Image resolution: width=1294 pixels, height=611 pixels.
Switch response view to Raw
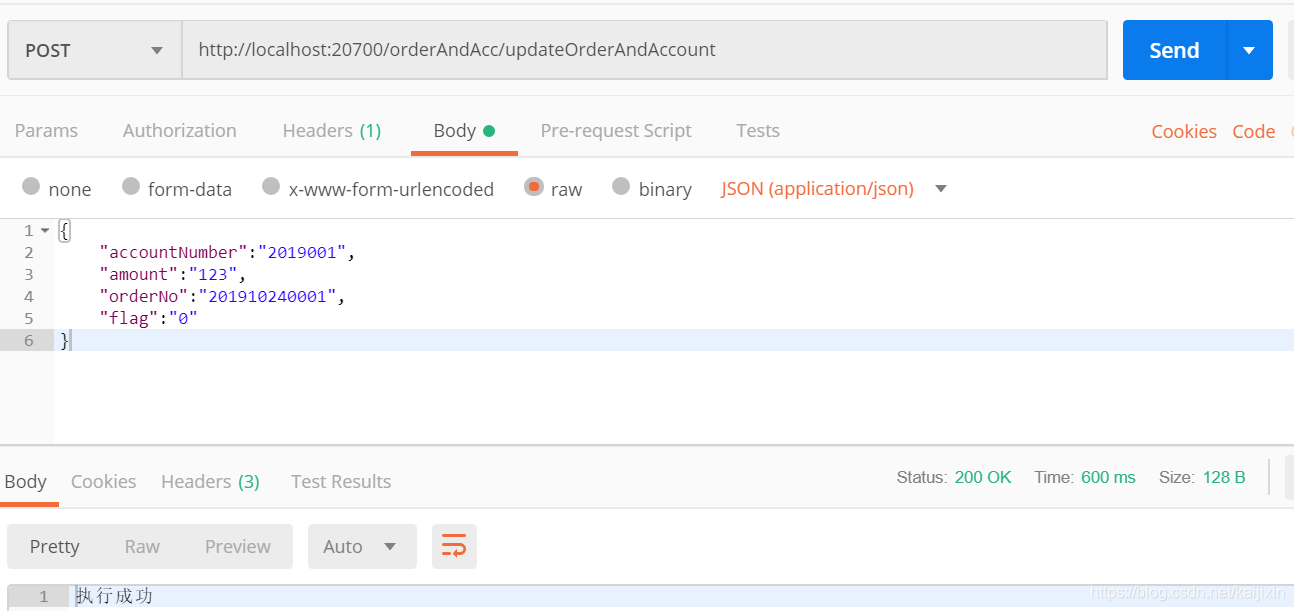142,546
